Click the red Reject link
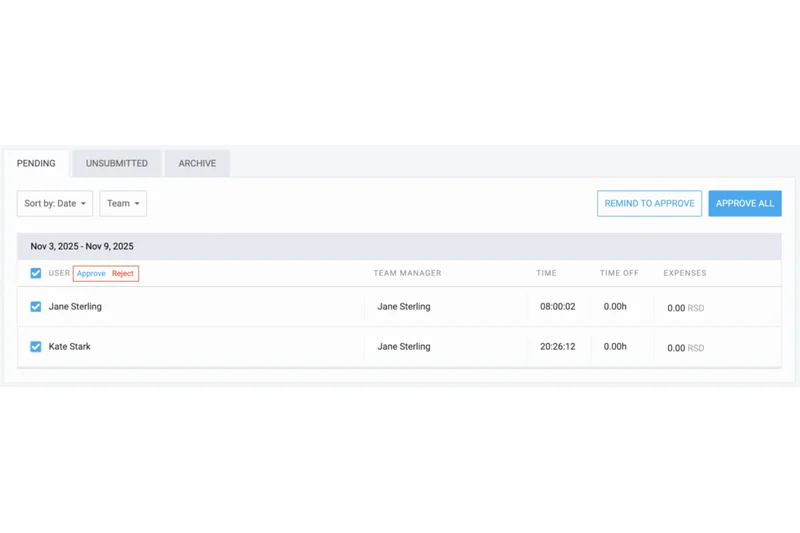800x533 pixels. 122,273
